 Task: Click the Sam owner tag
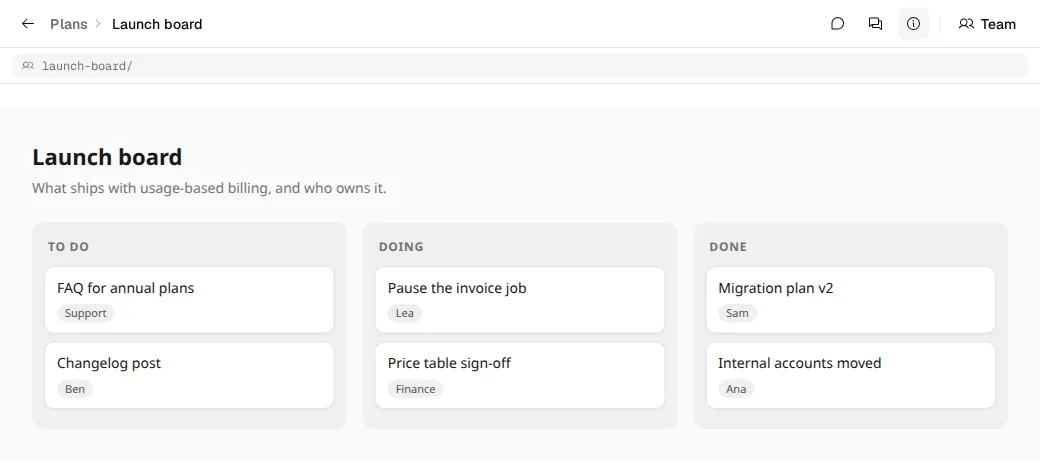coord(737,313)
